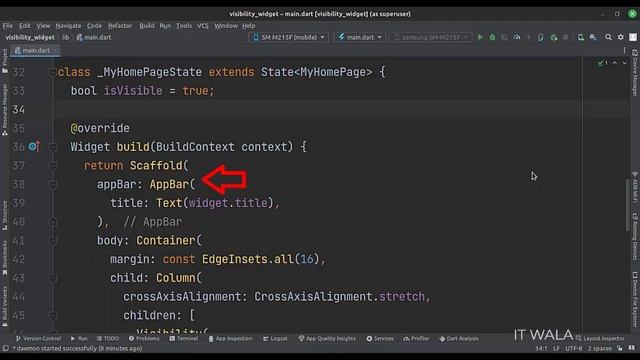640x360 pixels.
Task: Collapse children list fold on line 45
Action: tap(53, 316)
